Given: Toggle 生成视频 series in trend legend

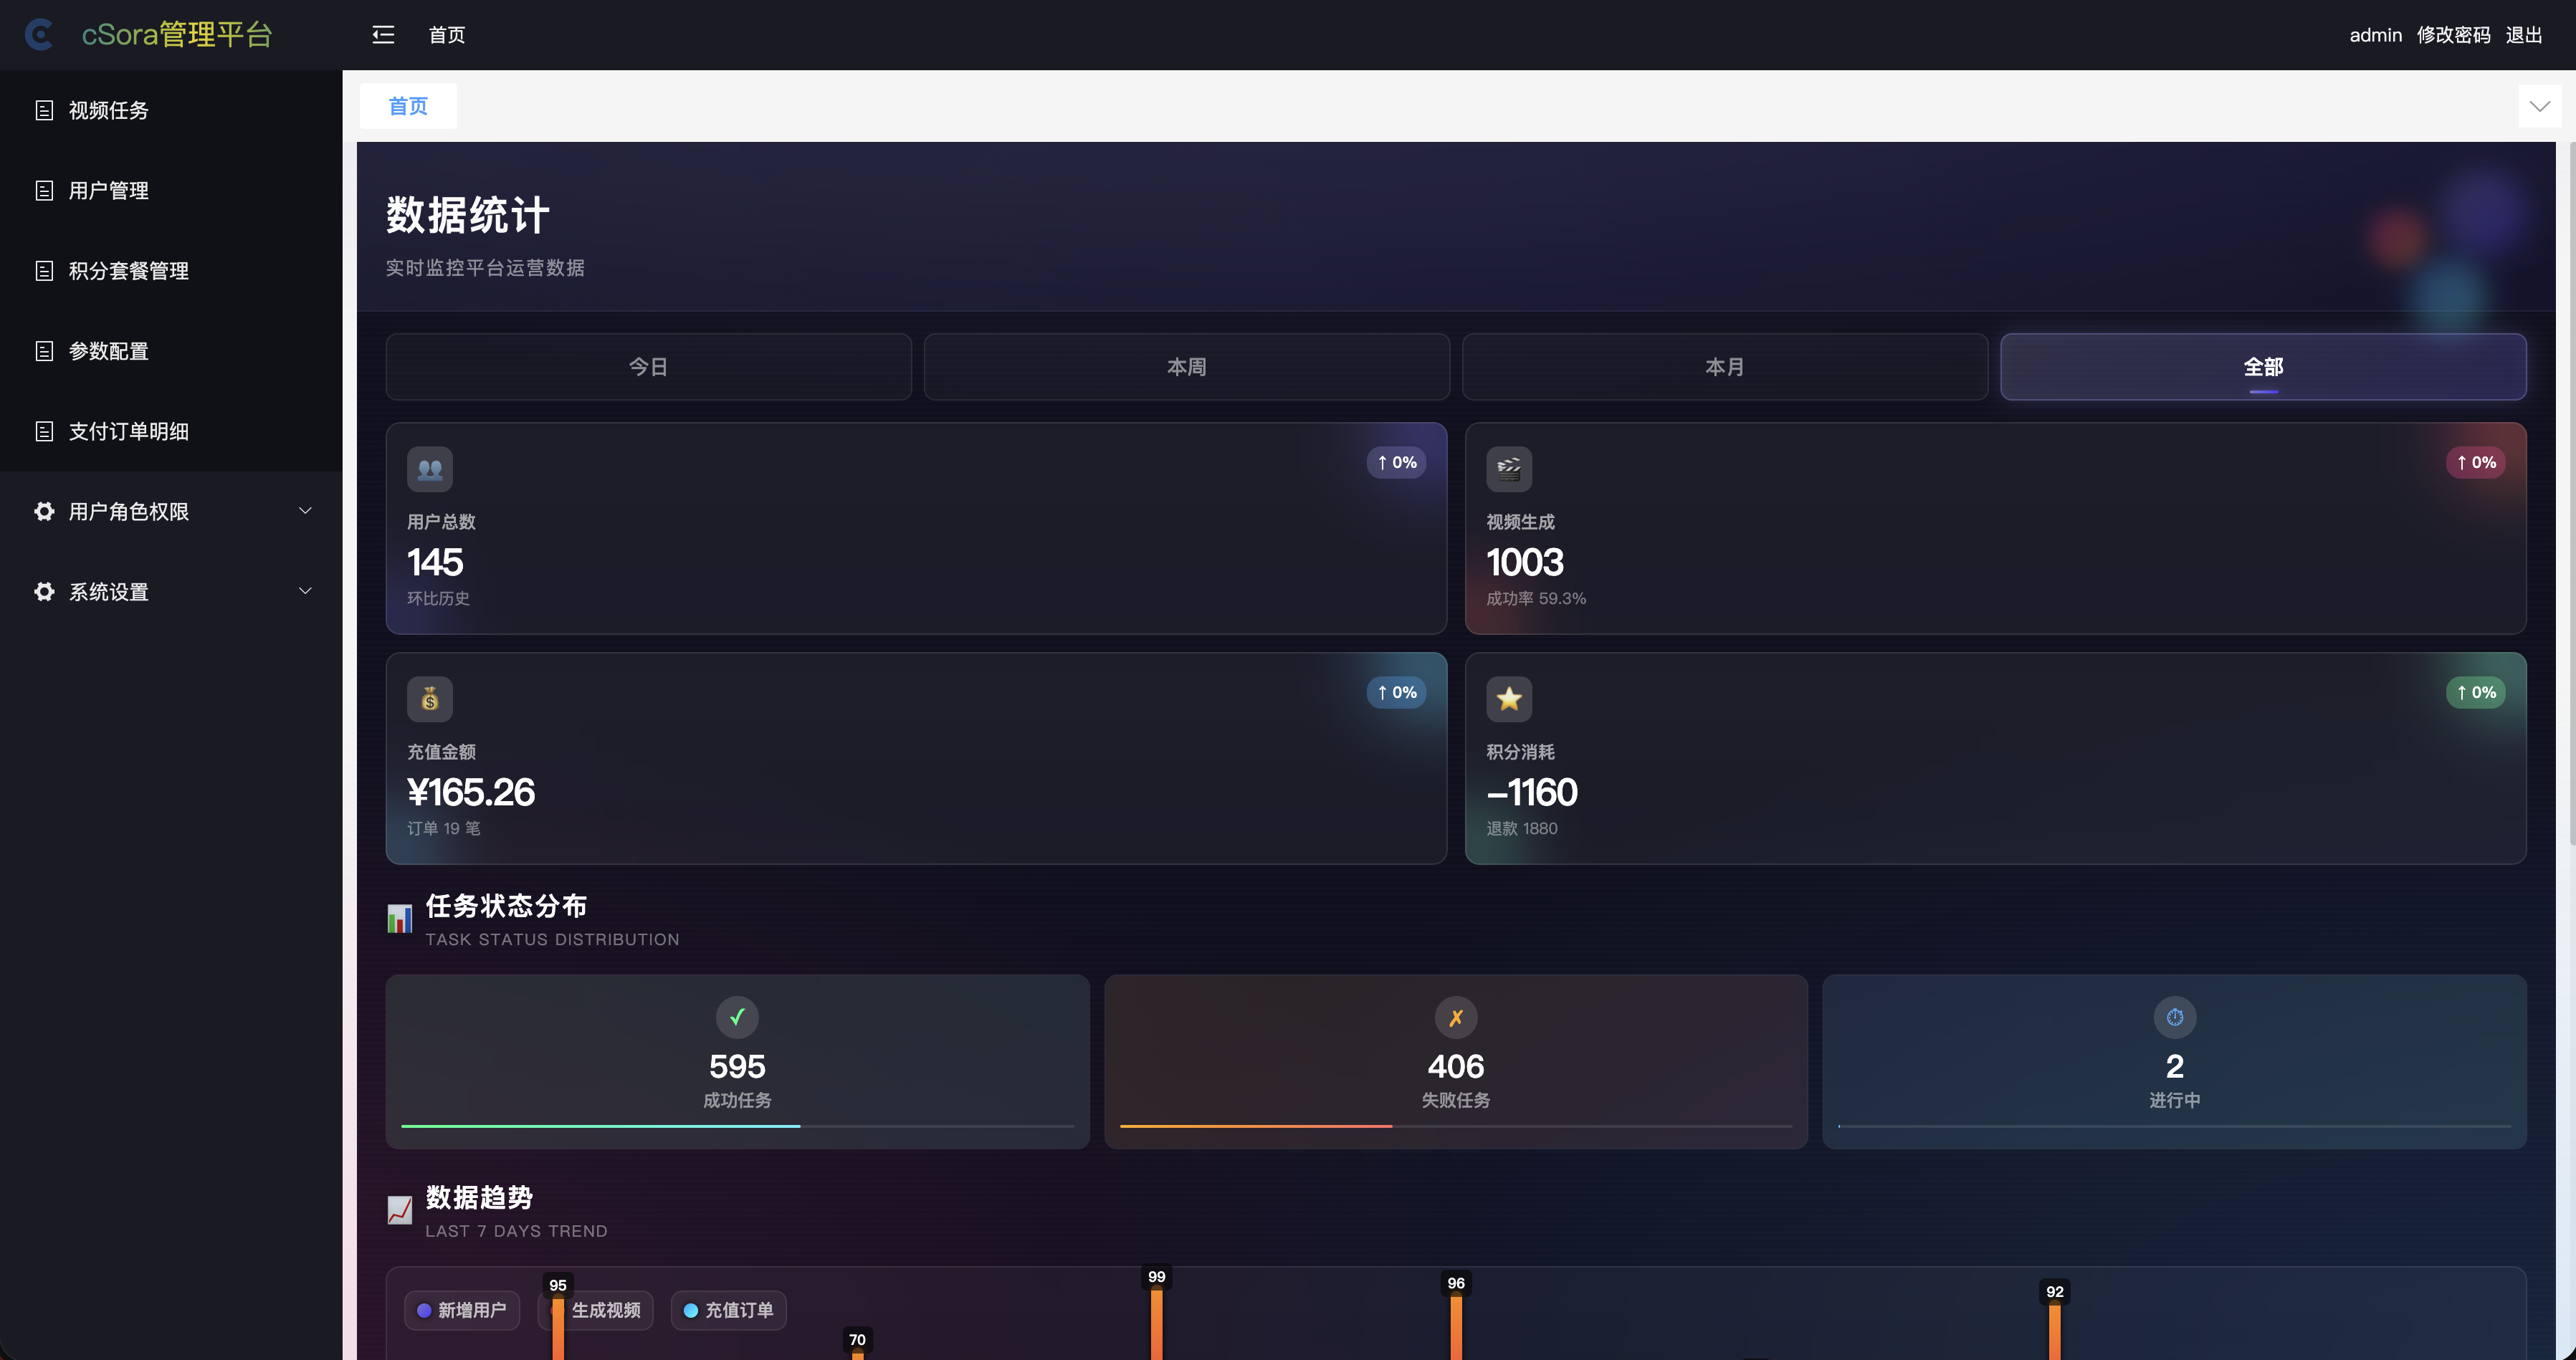Looking at the screenshot, I should [604, 1310].
